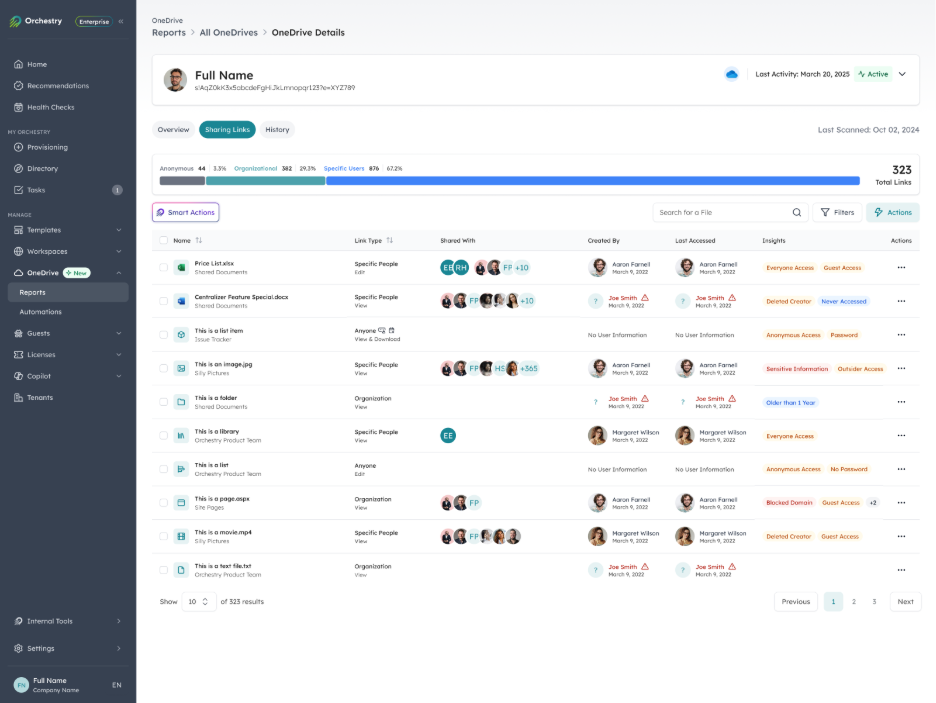Click the Orchestry logo icon
This screenshot has height=703, width=936.
[x=16, y=21]
